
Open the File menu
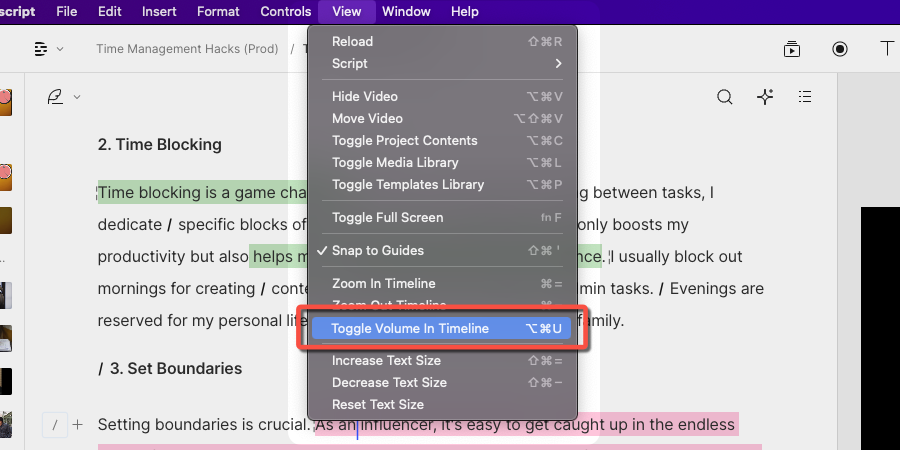click(67, 11)
